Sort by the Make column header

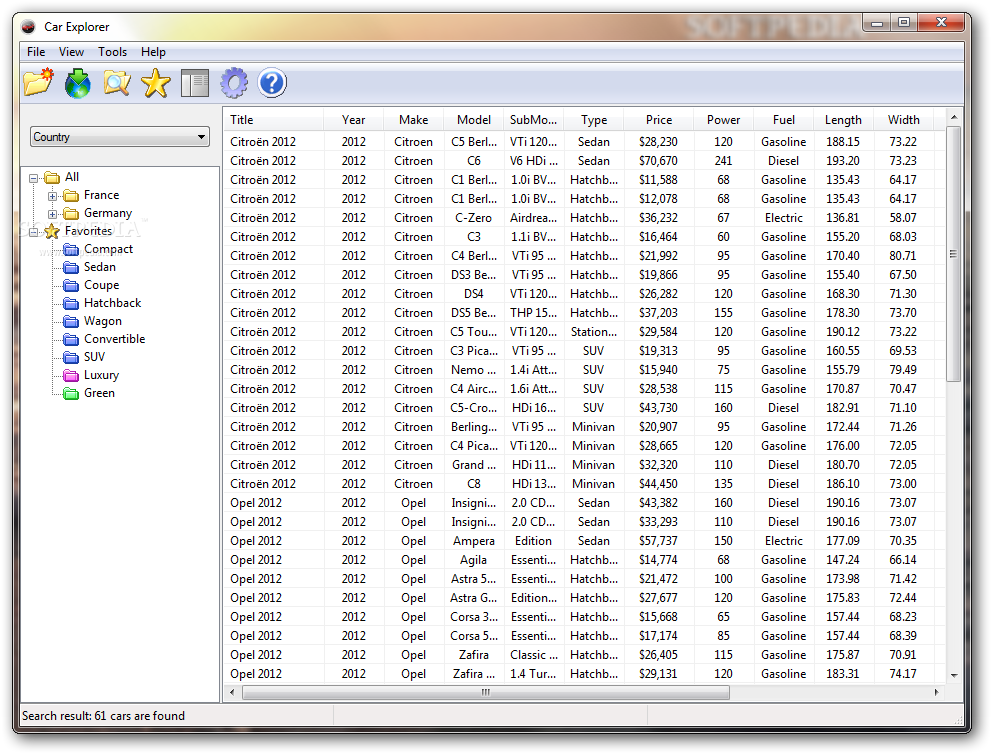[413, 120]
